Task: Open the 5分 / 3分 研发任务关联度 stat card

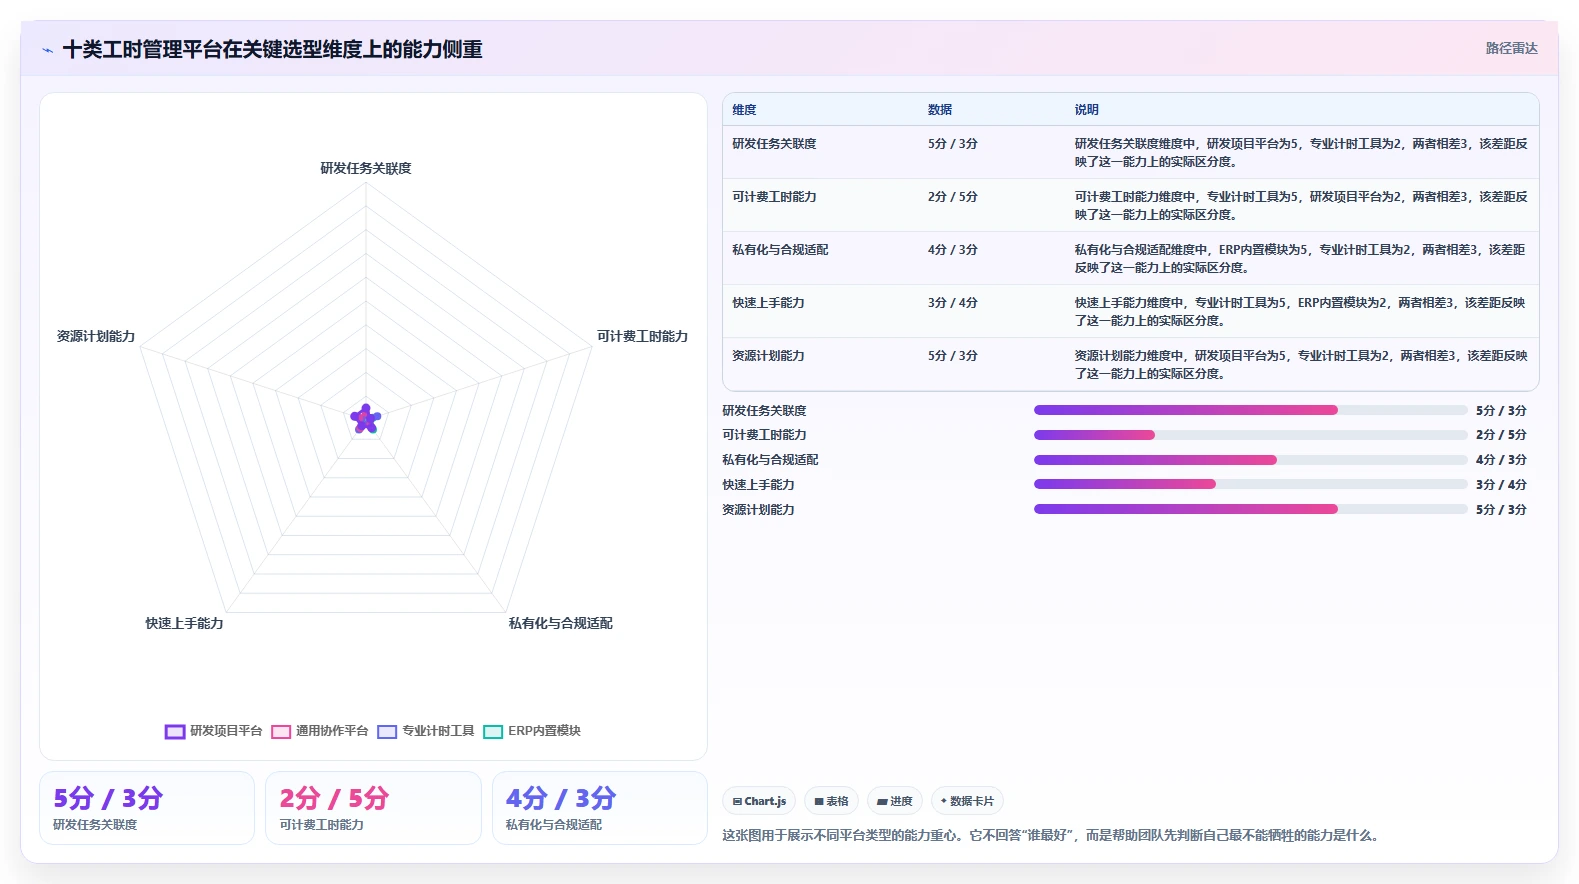Action: point(147,808)
